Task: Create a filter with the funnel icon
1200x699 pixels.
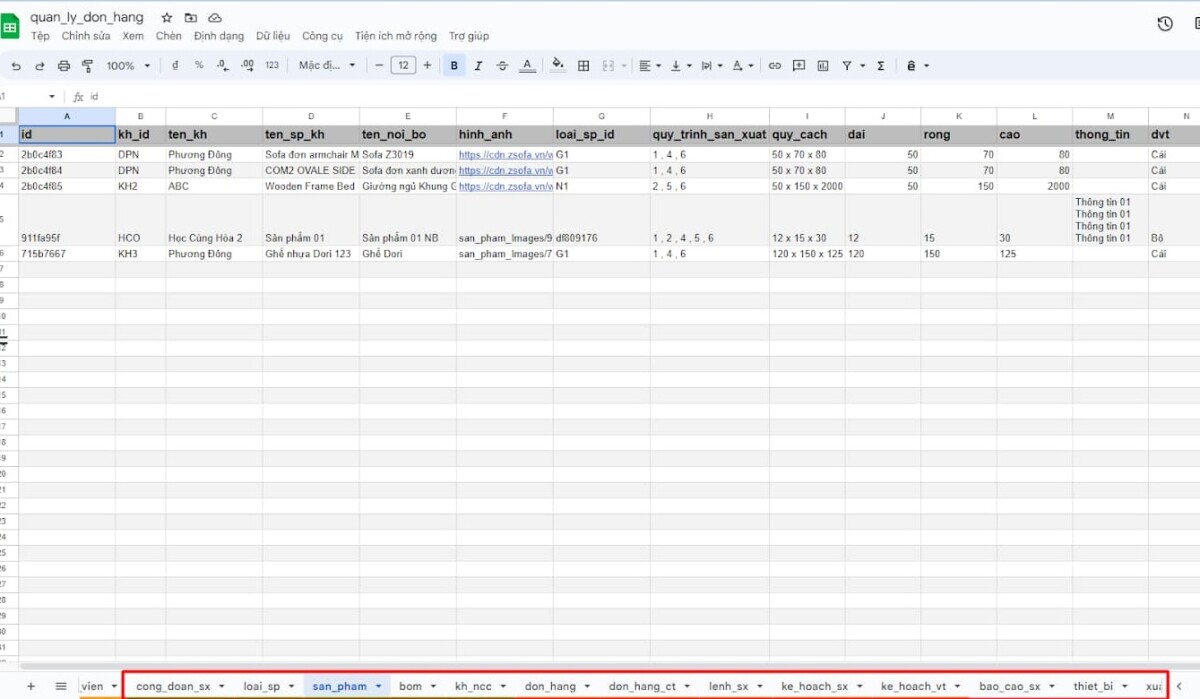Action: pyautogui.click(x=849, y=65)
